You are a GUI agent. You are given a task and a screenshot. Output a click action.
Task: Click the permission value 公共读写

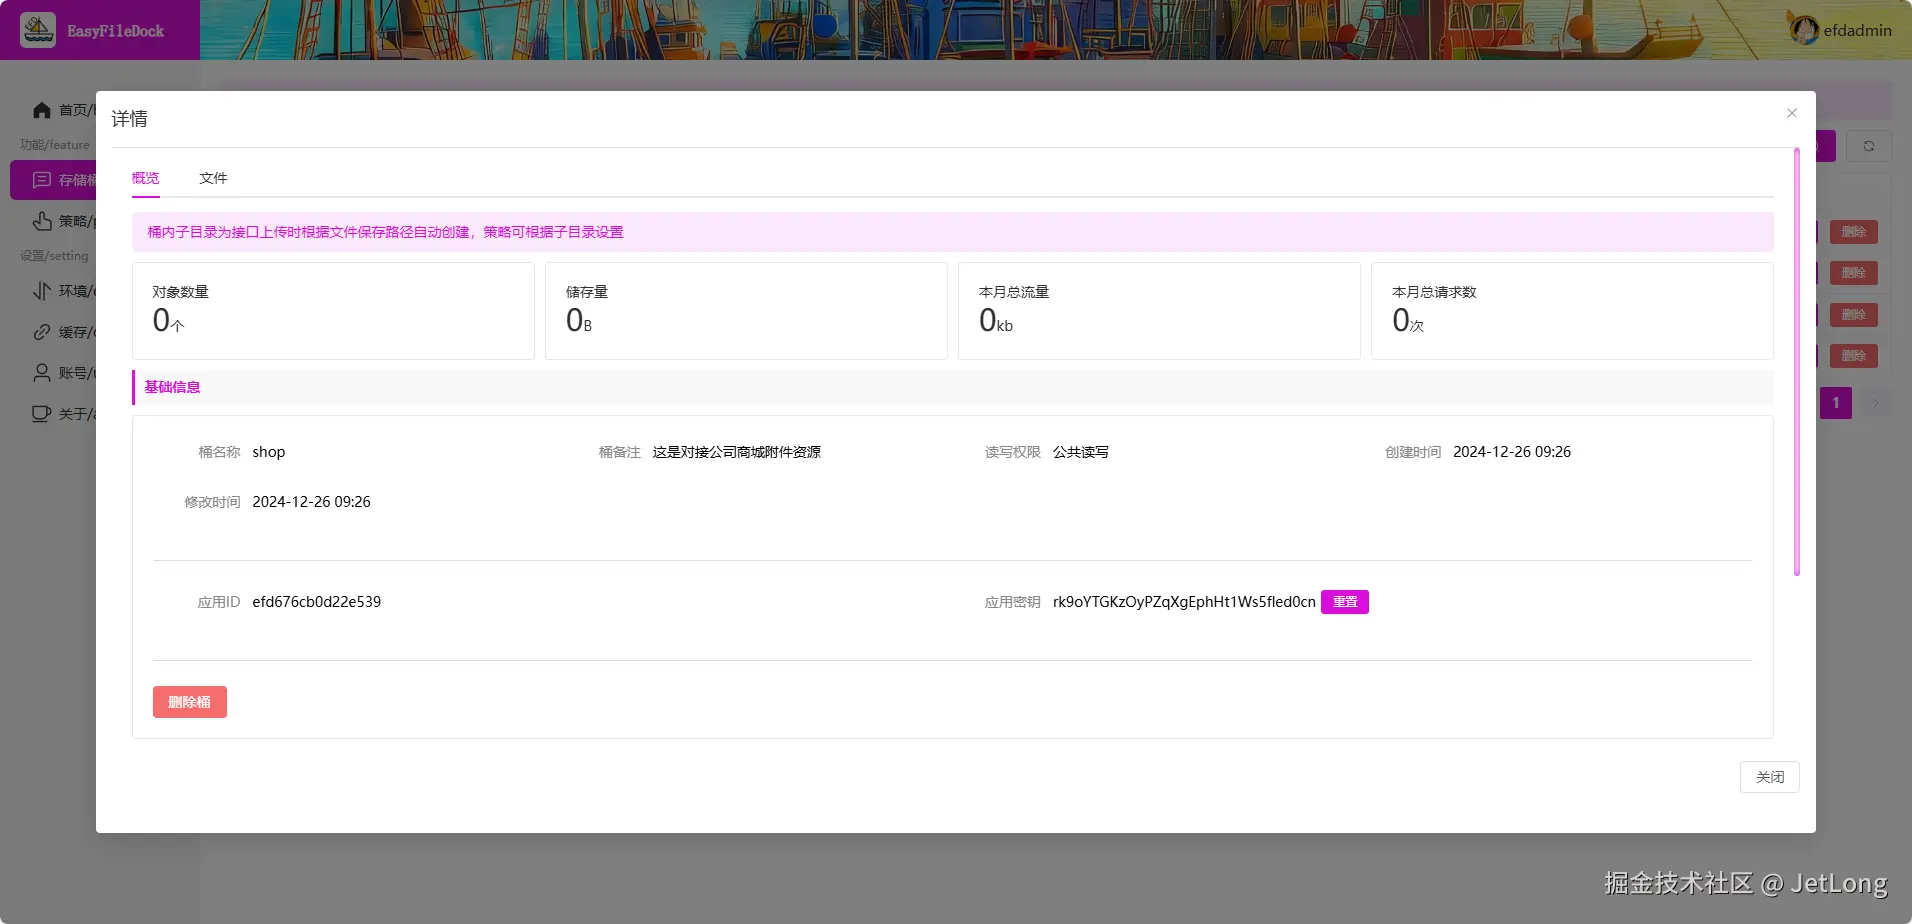pos(1081,452)
